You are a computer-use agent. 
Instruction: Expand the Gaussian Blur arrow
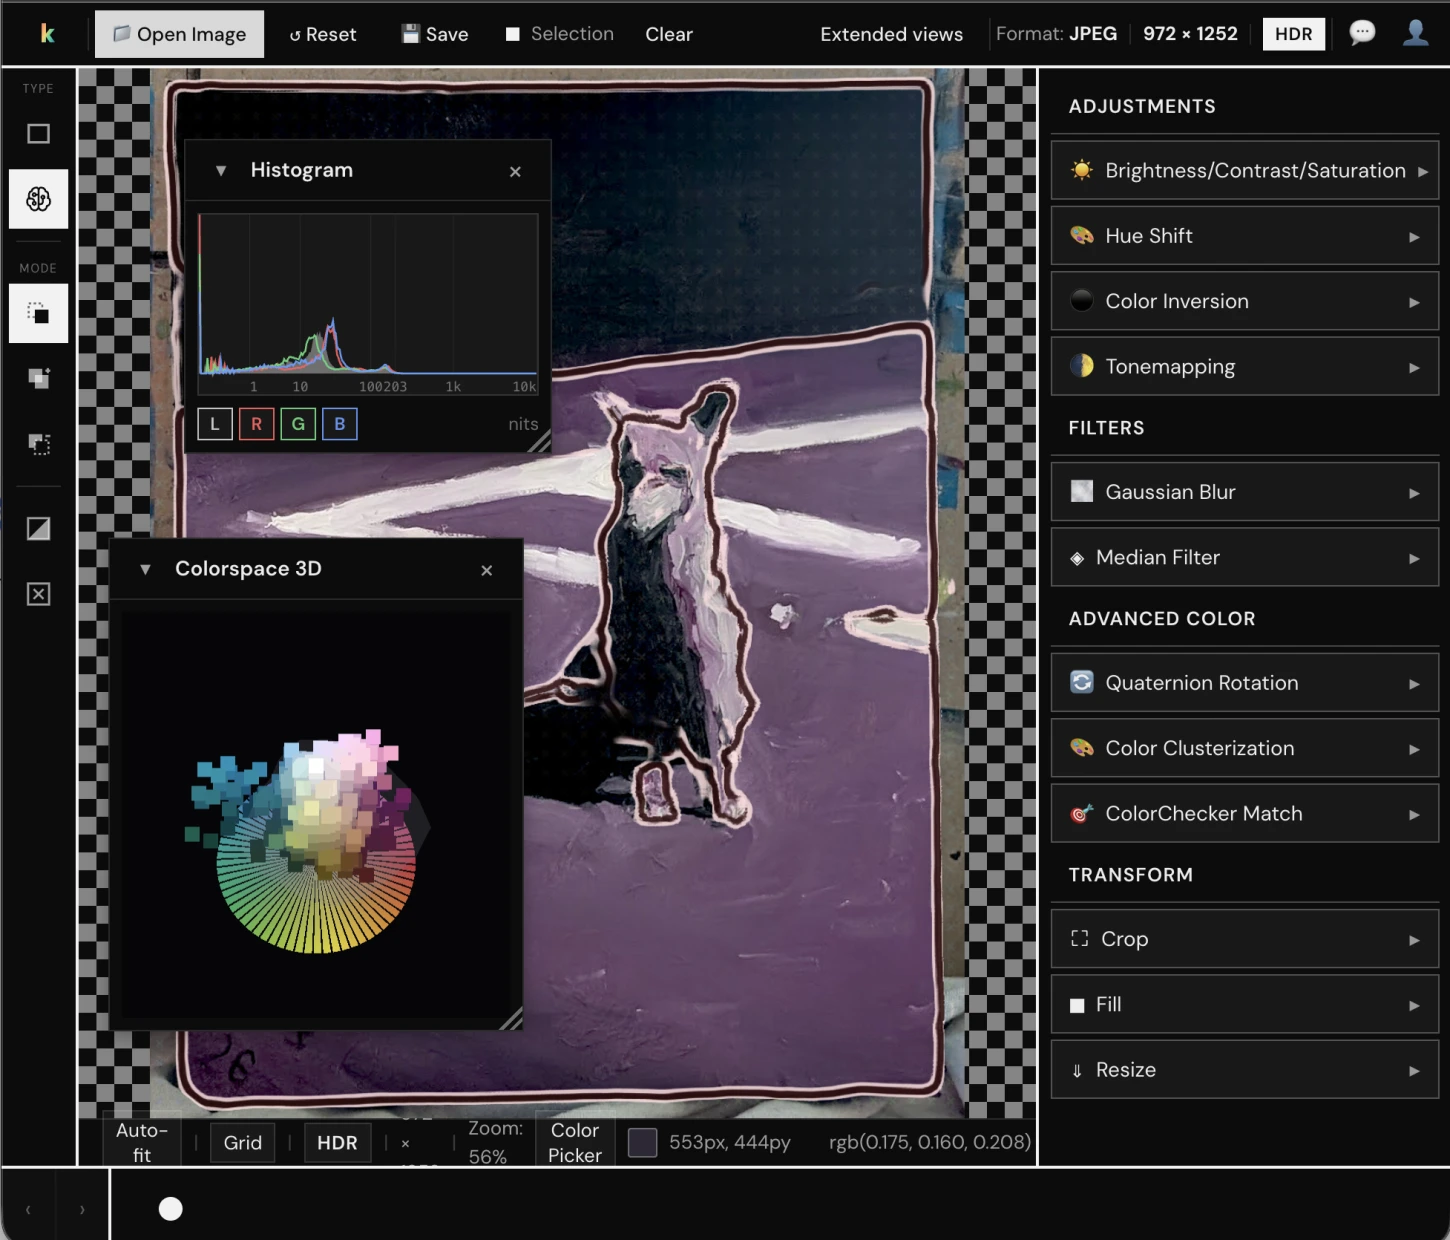(1414, 493)
